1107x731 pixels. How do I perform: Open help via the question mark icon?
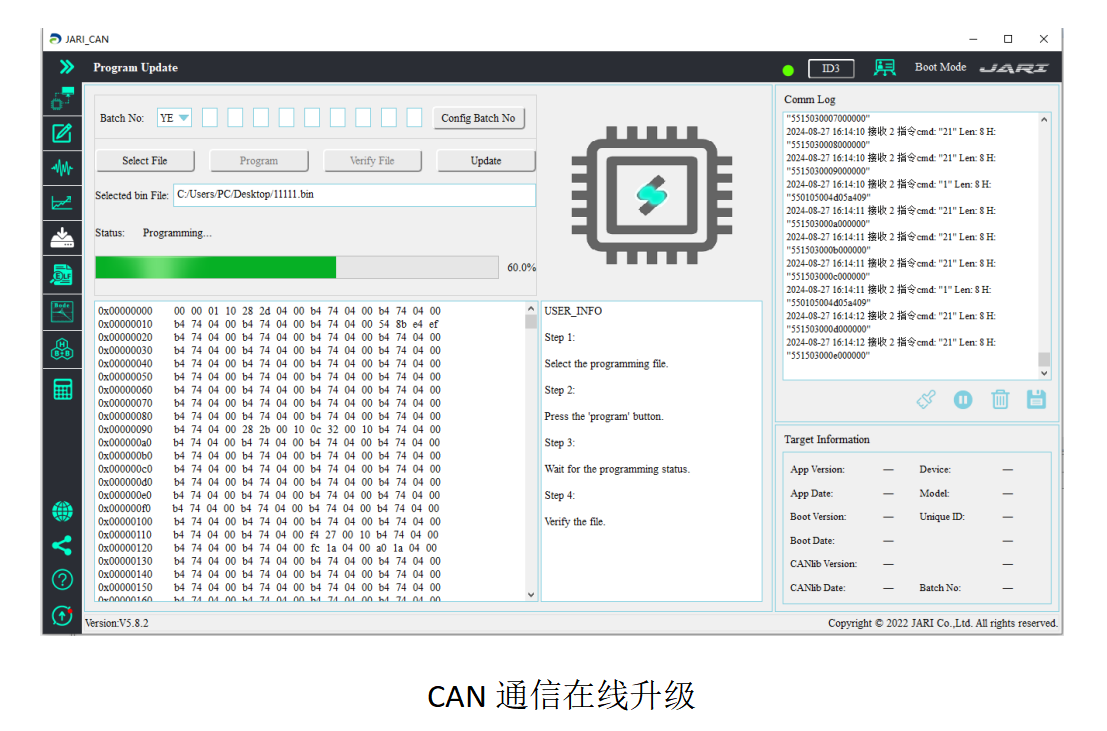click(x=62, y=579)
